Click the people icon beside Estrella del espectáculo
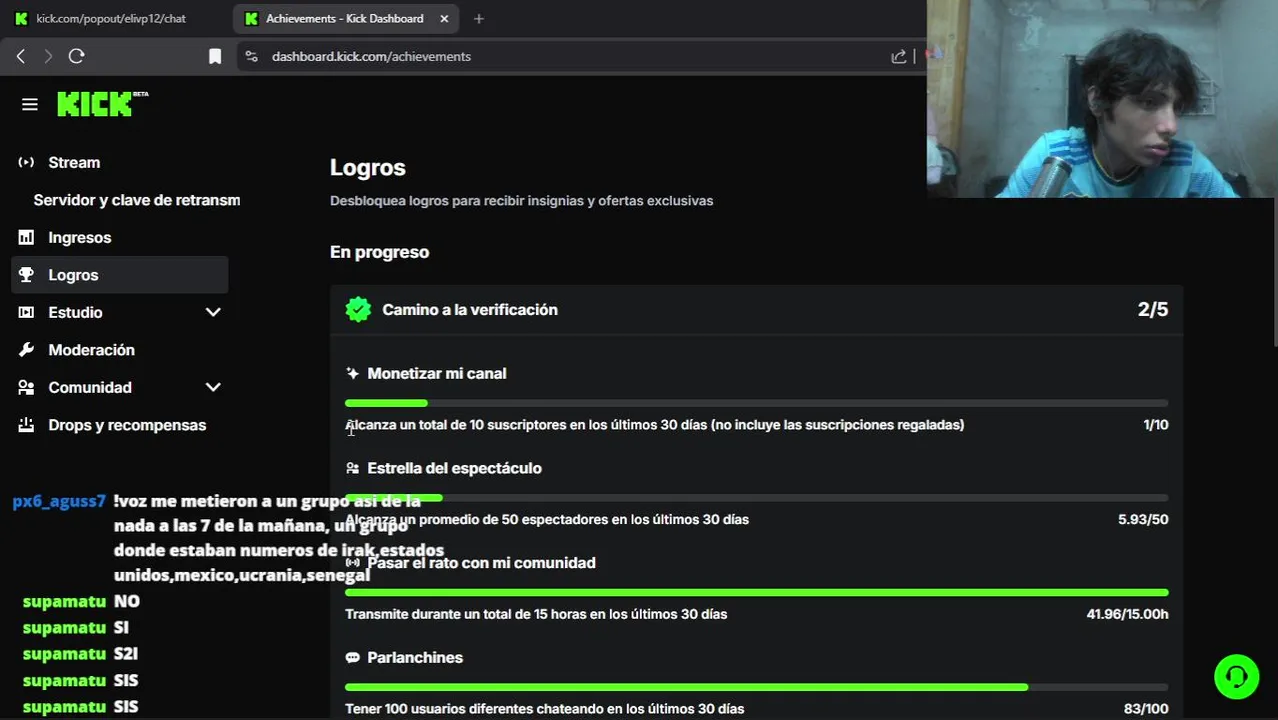The image size is (1278, 720). (352, 468)
